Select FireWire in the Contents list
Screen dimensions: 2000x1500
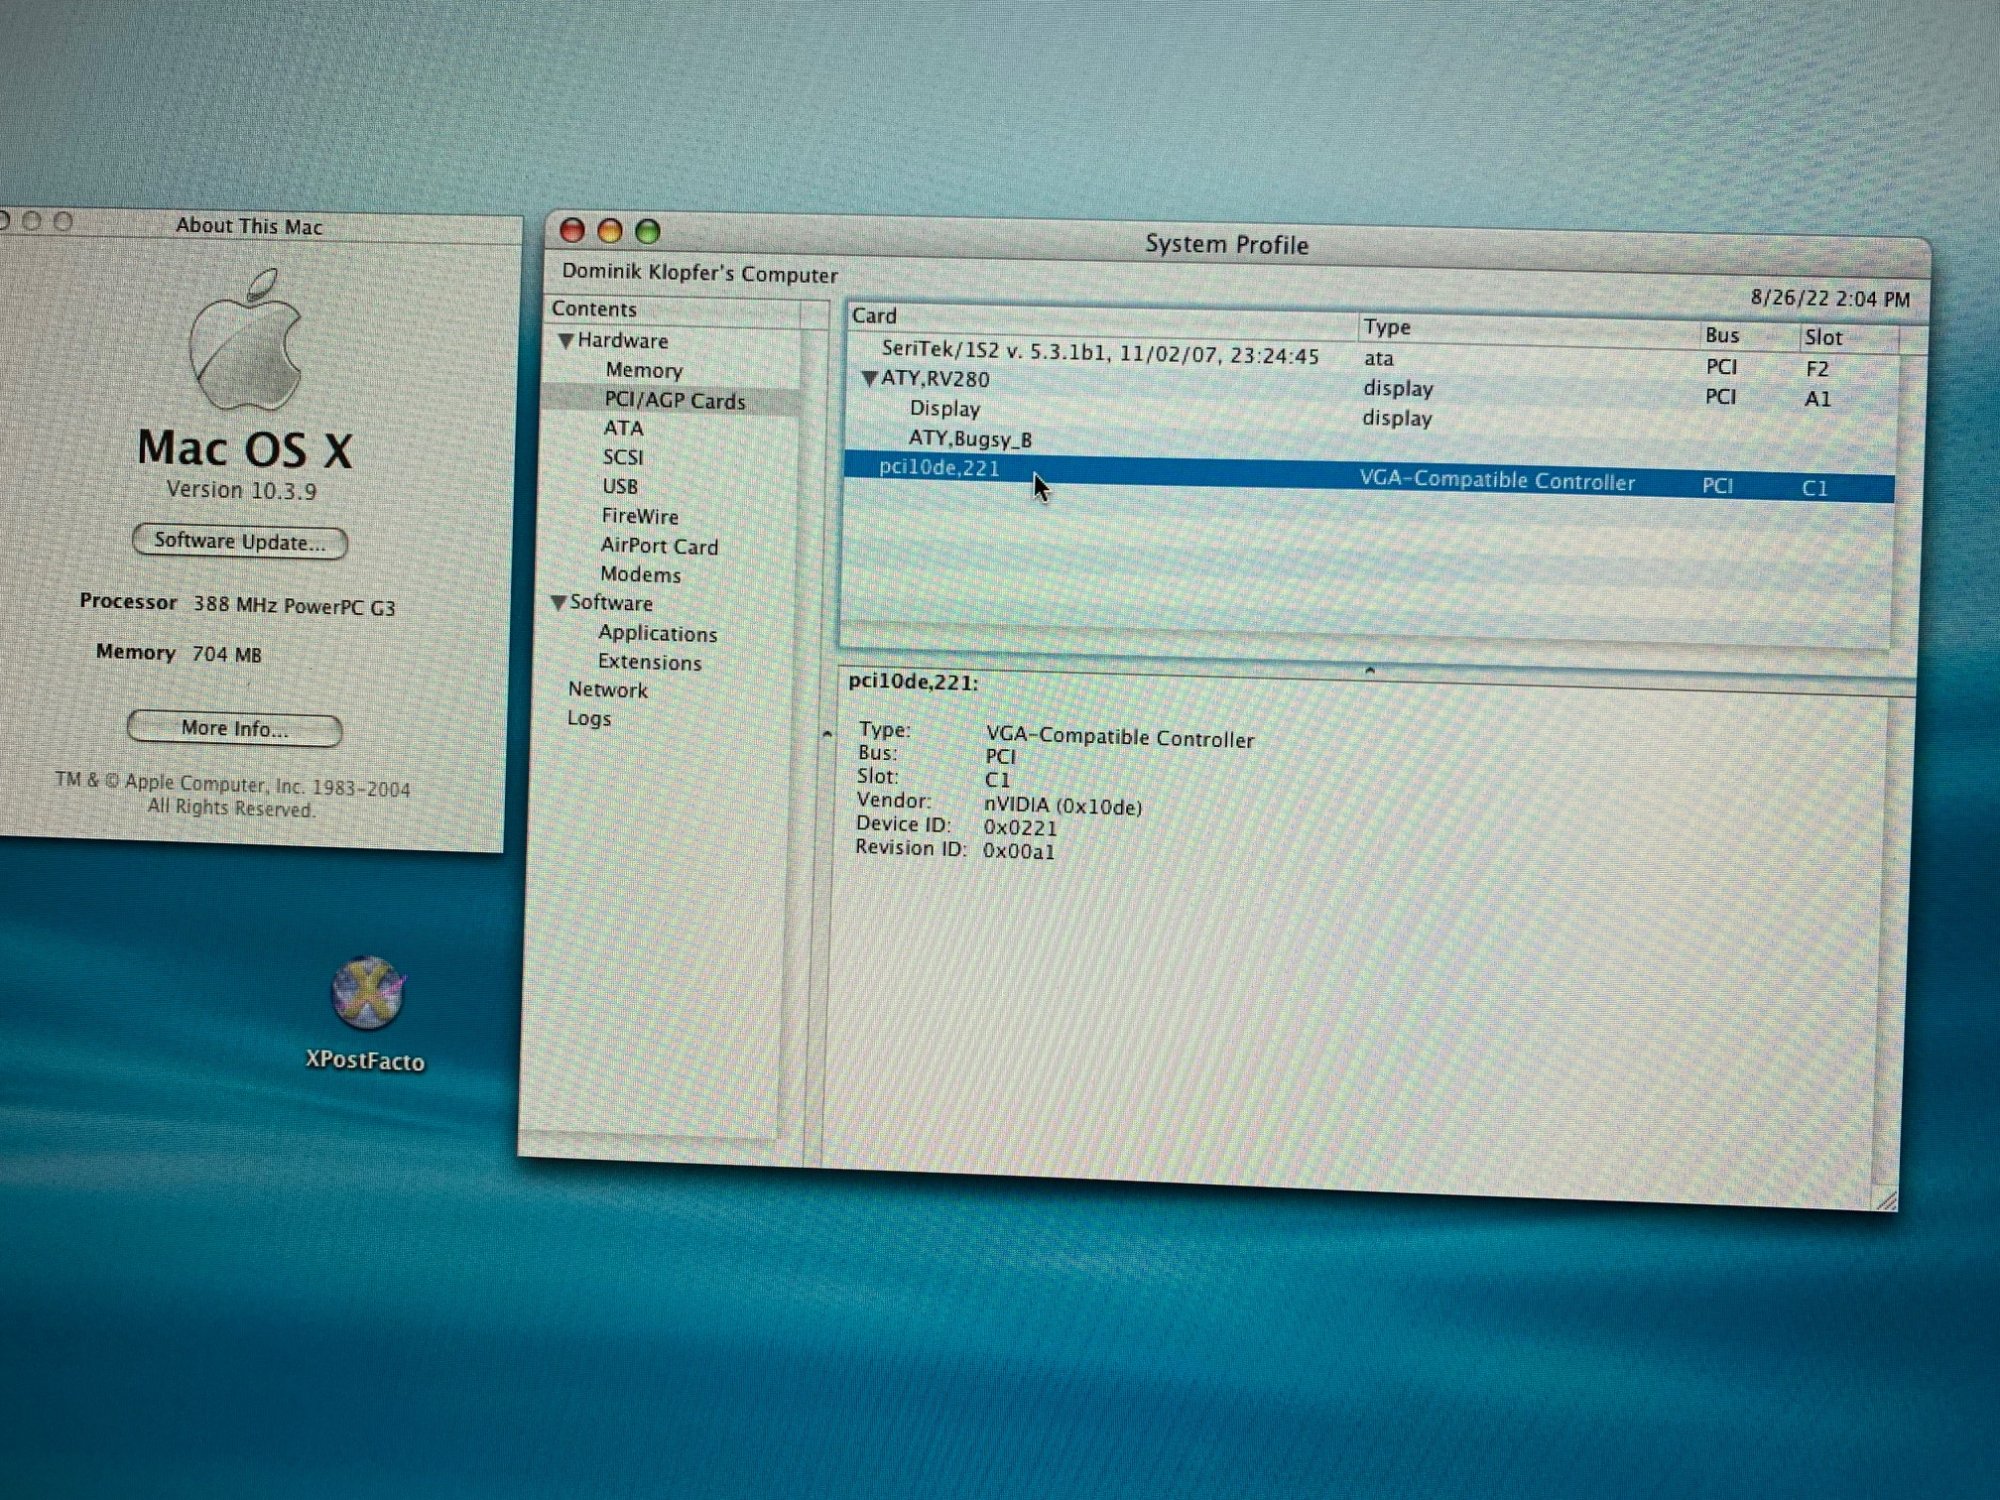pos(640,516)
